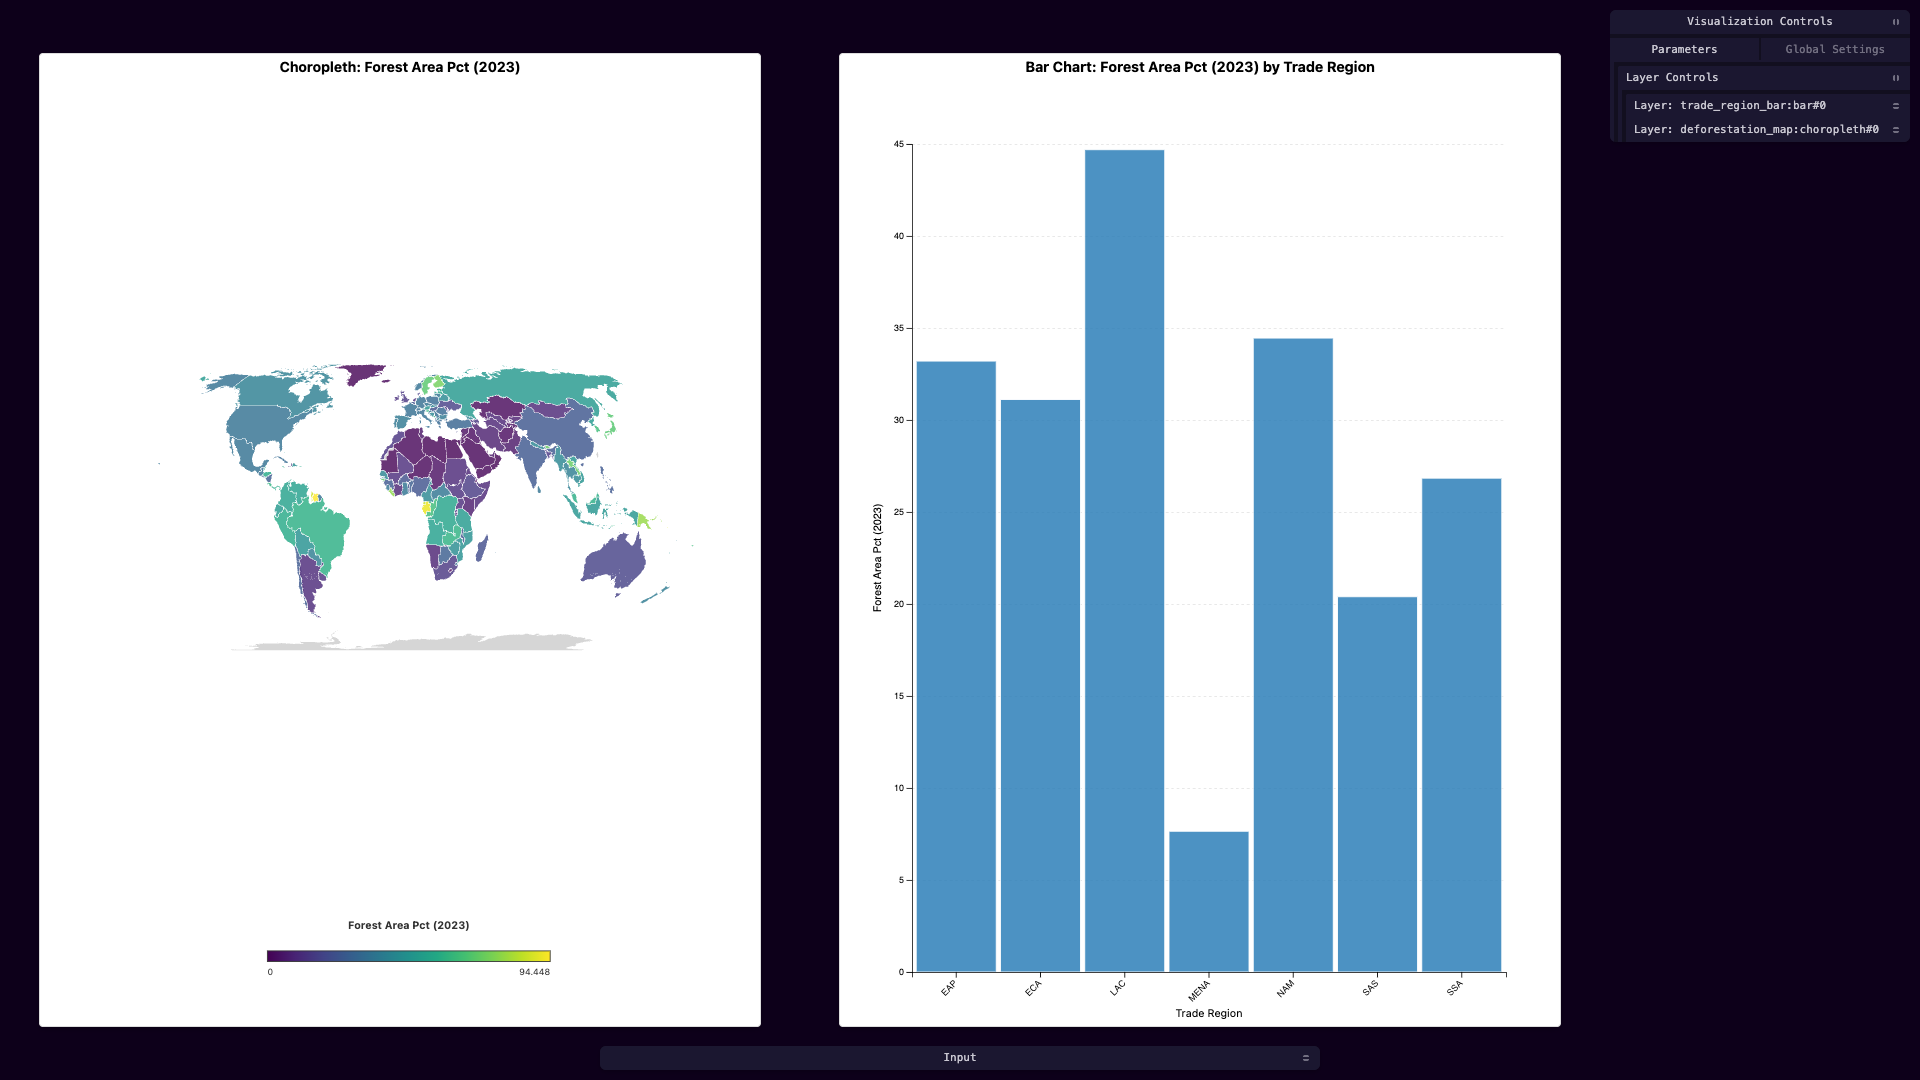1920x1080 pixels.
Task: Click the 'Trade Region' x-axis label
Action: coord(1209,1014)
